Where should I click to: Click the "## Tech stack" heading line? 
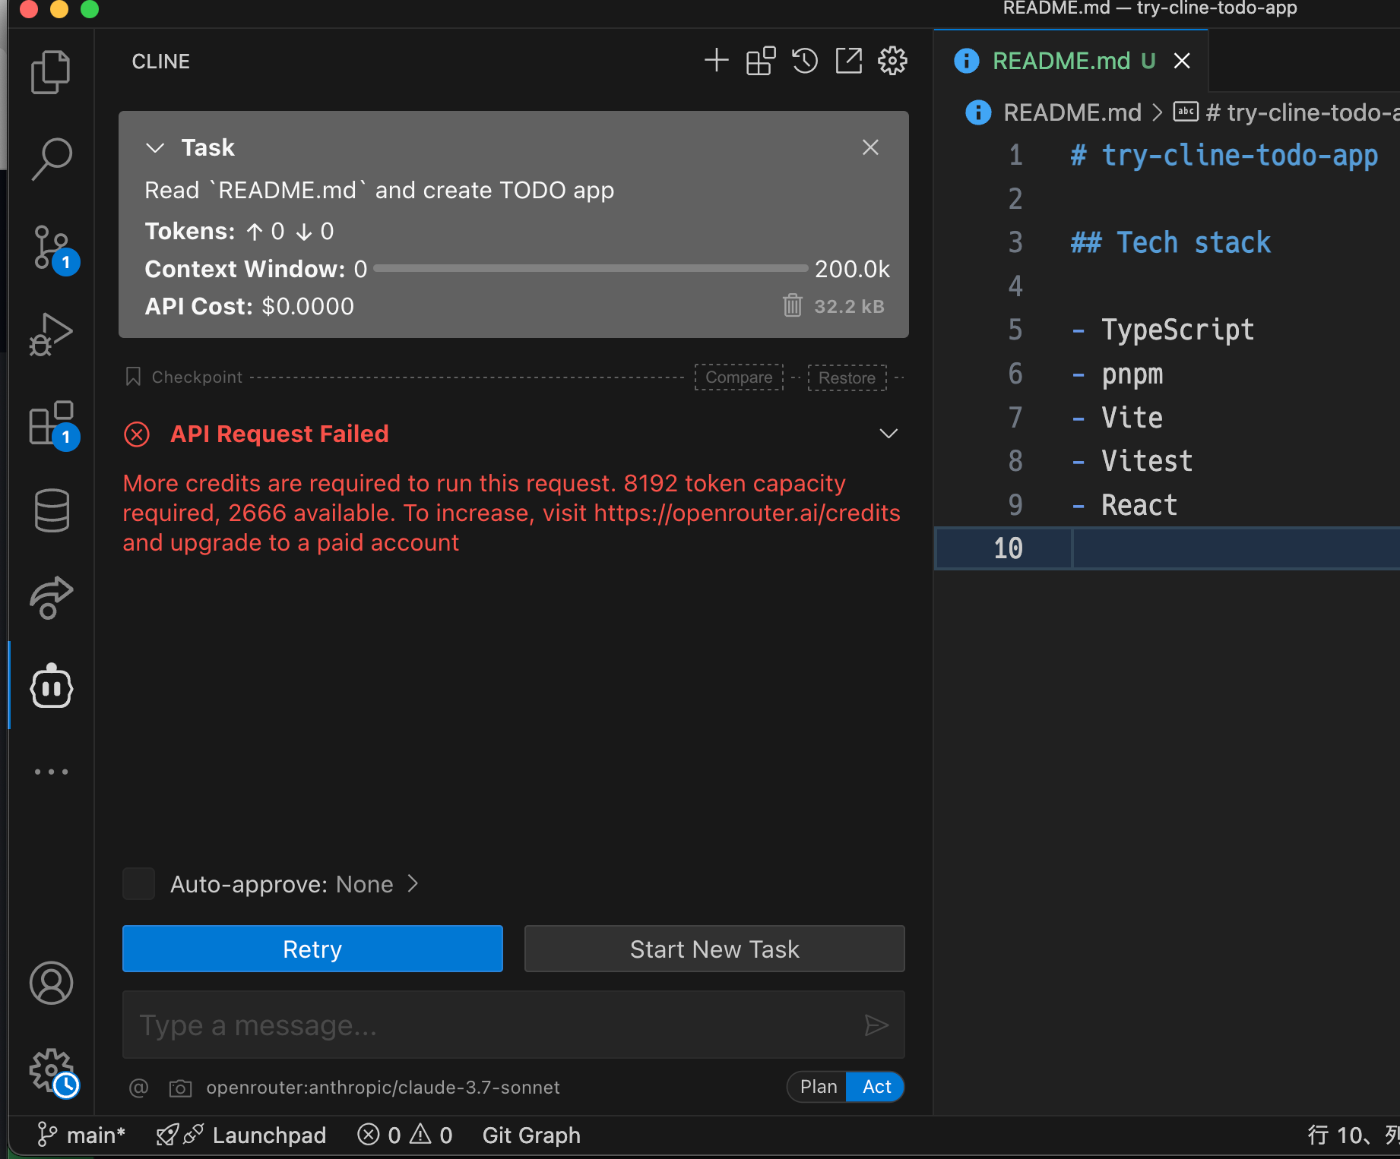[x=1171, y=243]
